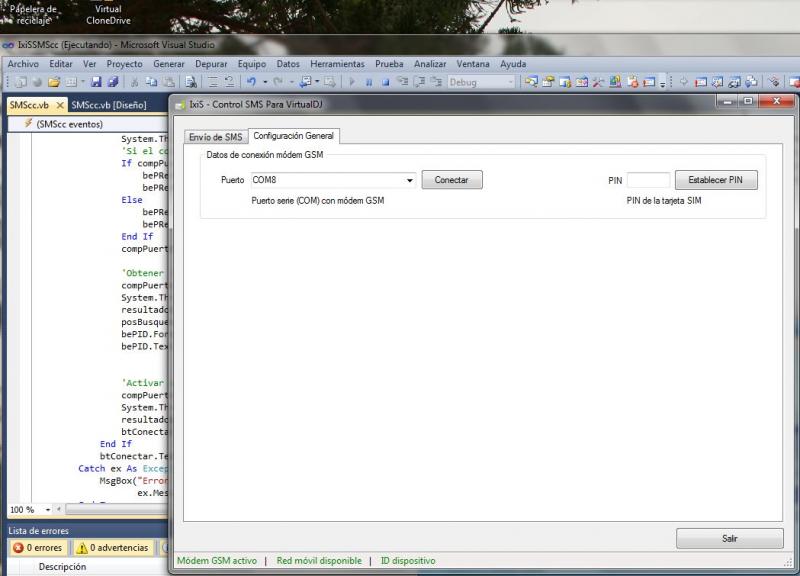This screenshot has width=800, height=576.
Task: Click the Establecer PIN button
Action: 716,180
